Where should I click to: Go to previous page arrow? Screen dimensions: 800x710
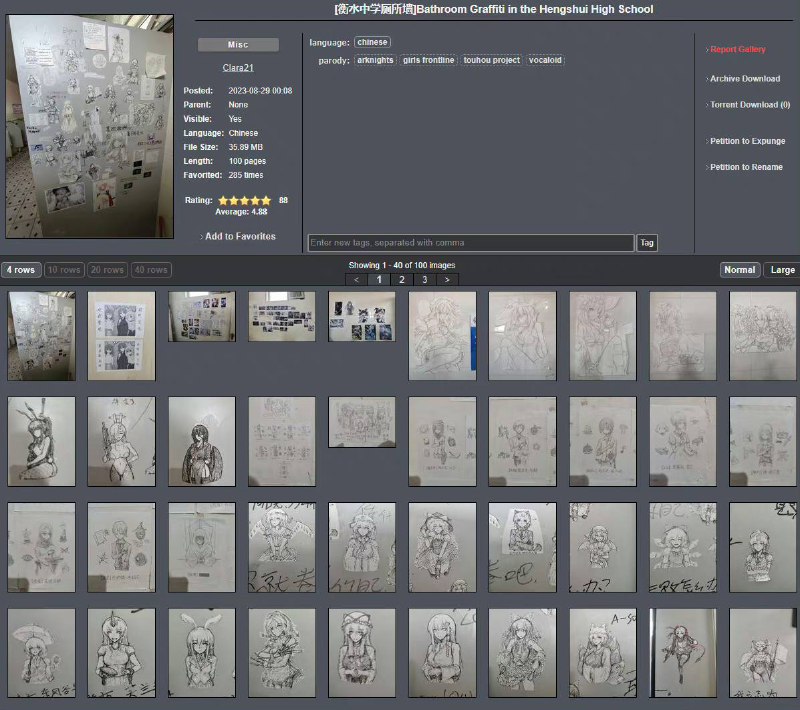click(356, 280)
